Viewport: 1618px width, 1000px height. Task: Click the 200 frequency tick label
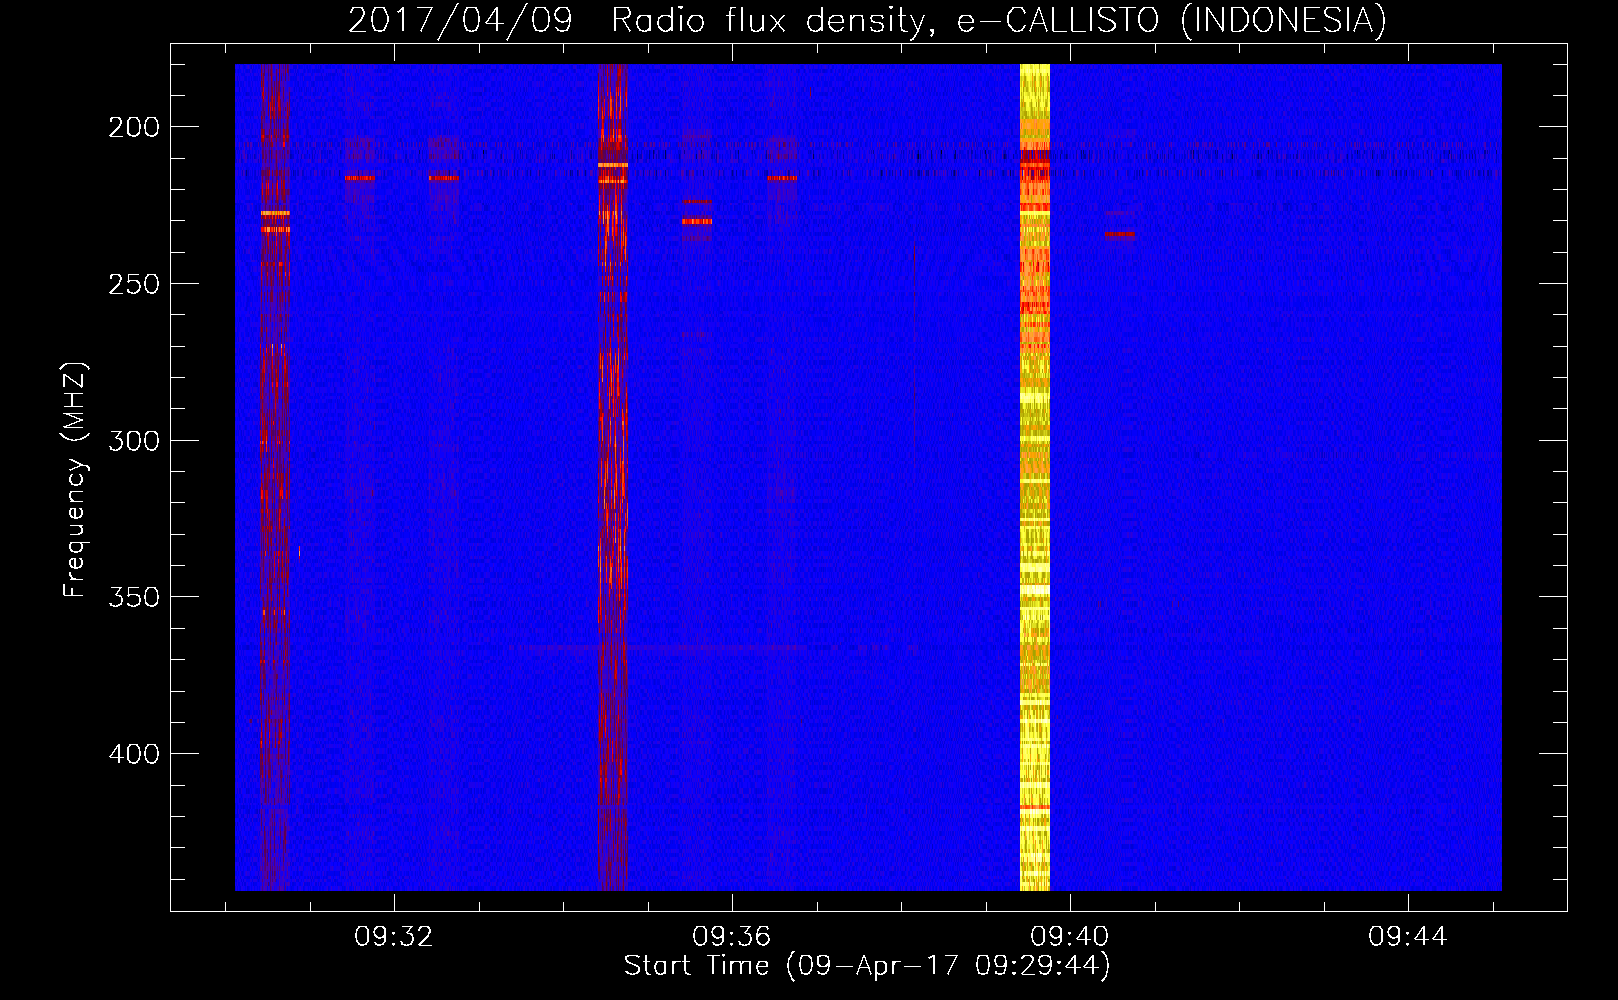[134, 127]
